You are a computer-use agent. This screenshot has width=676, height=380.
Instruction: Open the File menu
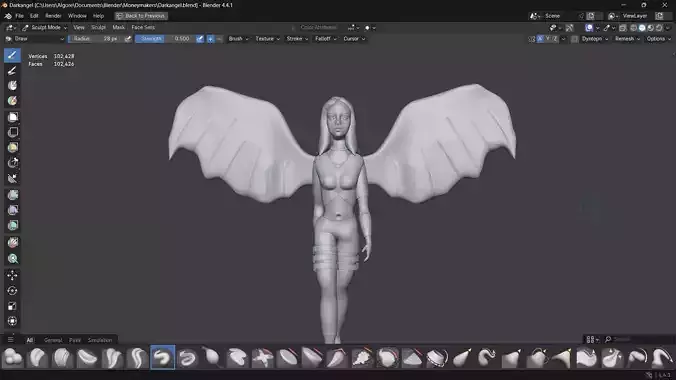tap(19, 16)
